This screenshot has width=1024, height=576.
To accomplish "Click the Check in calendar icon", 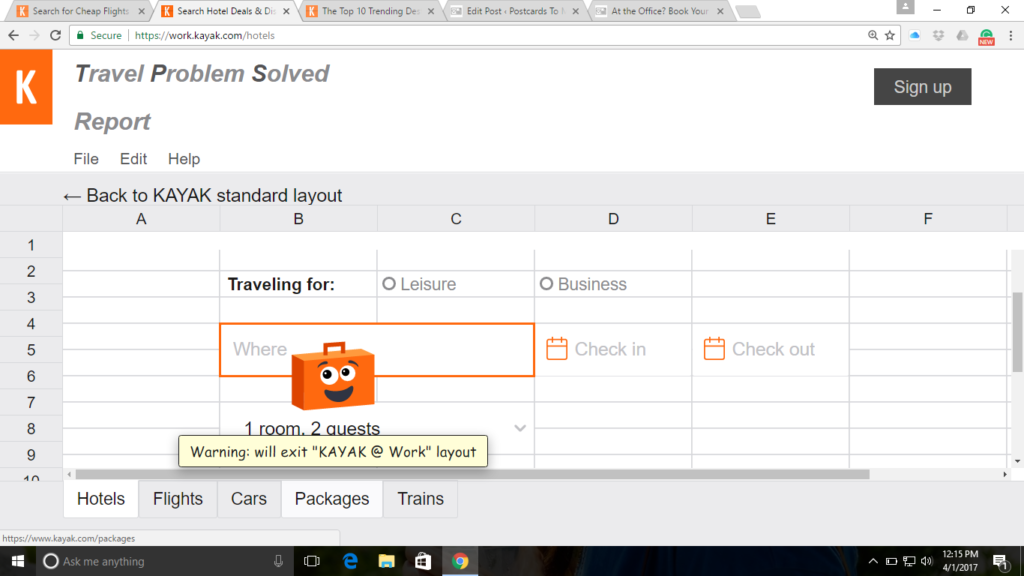I will pyautogui.click(x=557, y=349).
